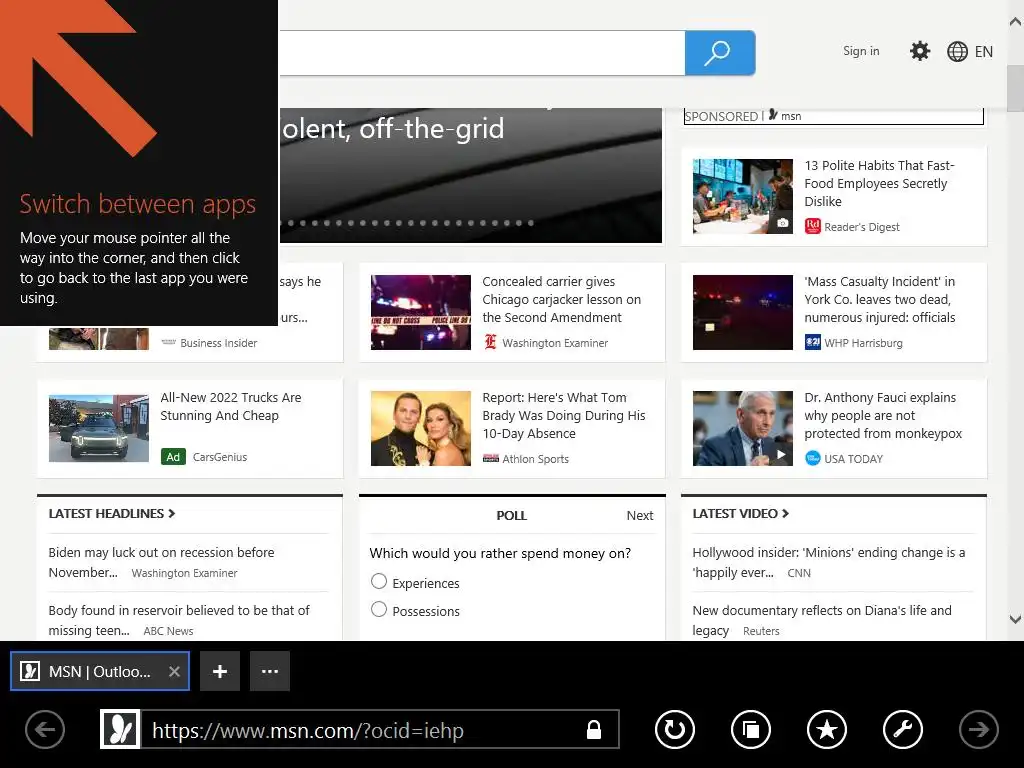Open Body found in reservoir headline
Screen dimensions: 1024x768
point(179,620)
